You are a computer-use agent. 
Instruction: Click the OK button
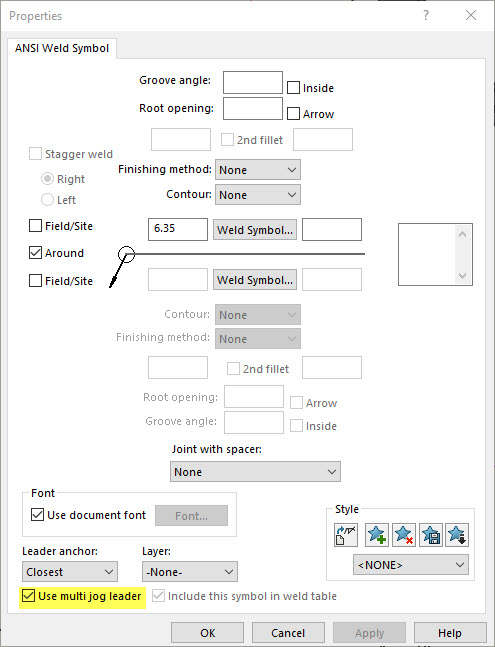coord(207,633)
